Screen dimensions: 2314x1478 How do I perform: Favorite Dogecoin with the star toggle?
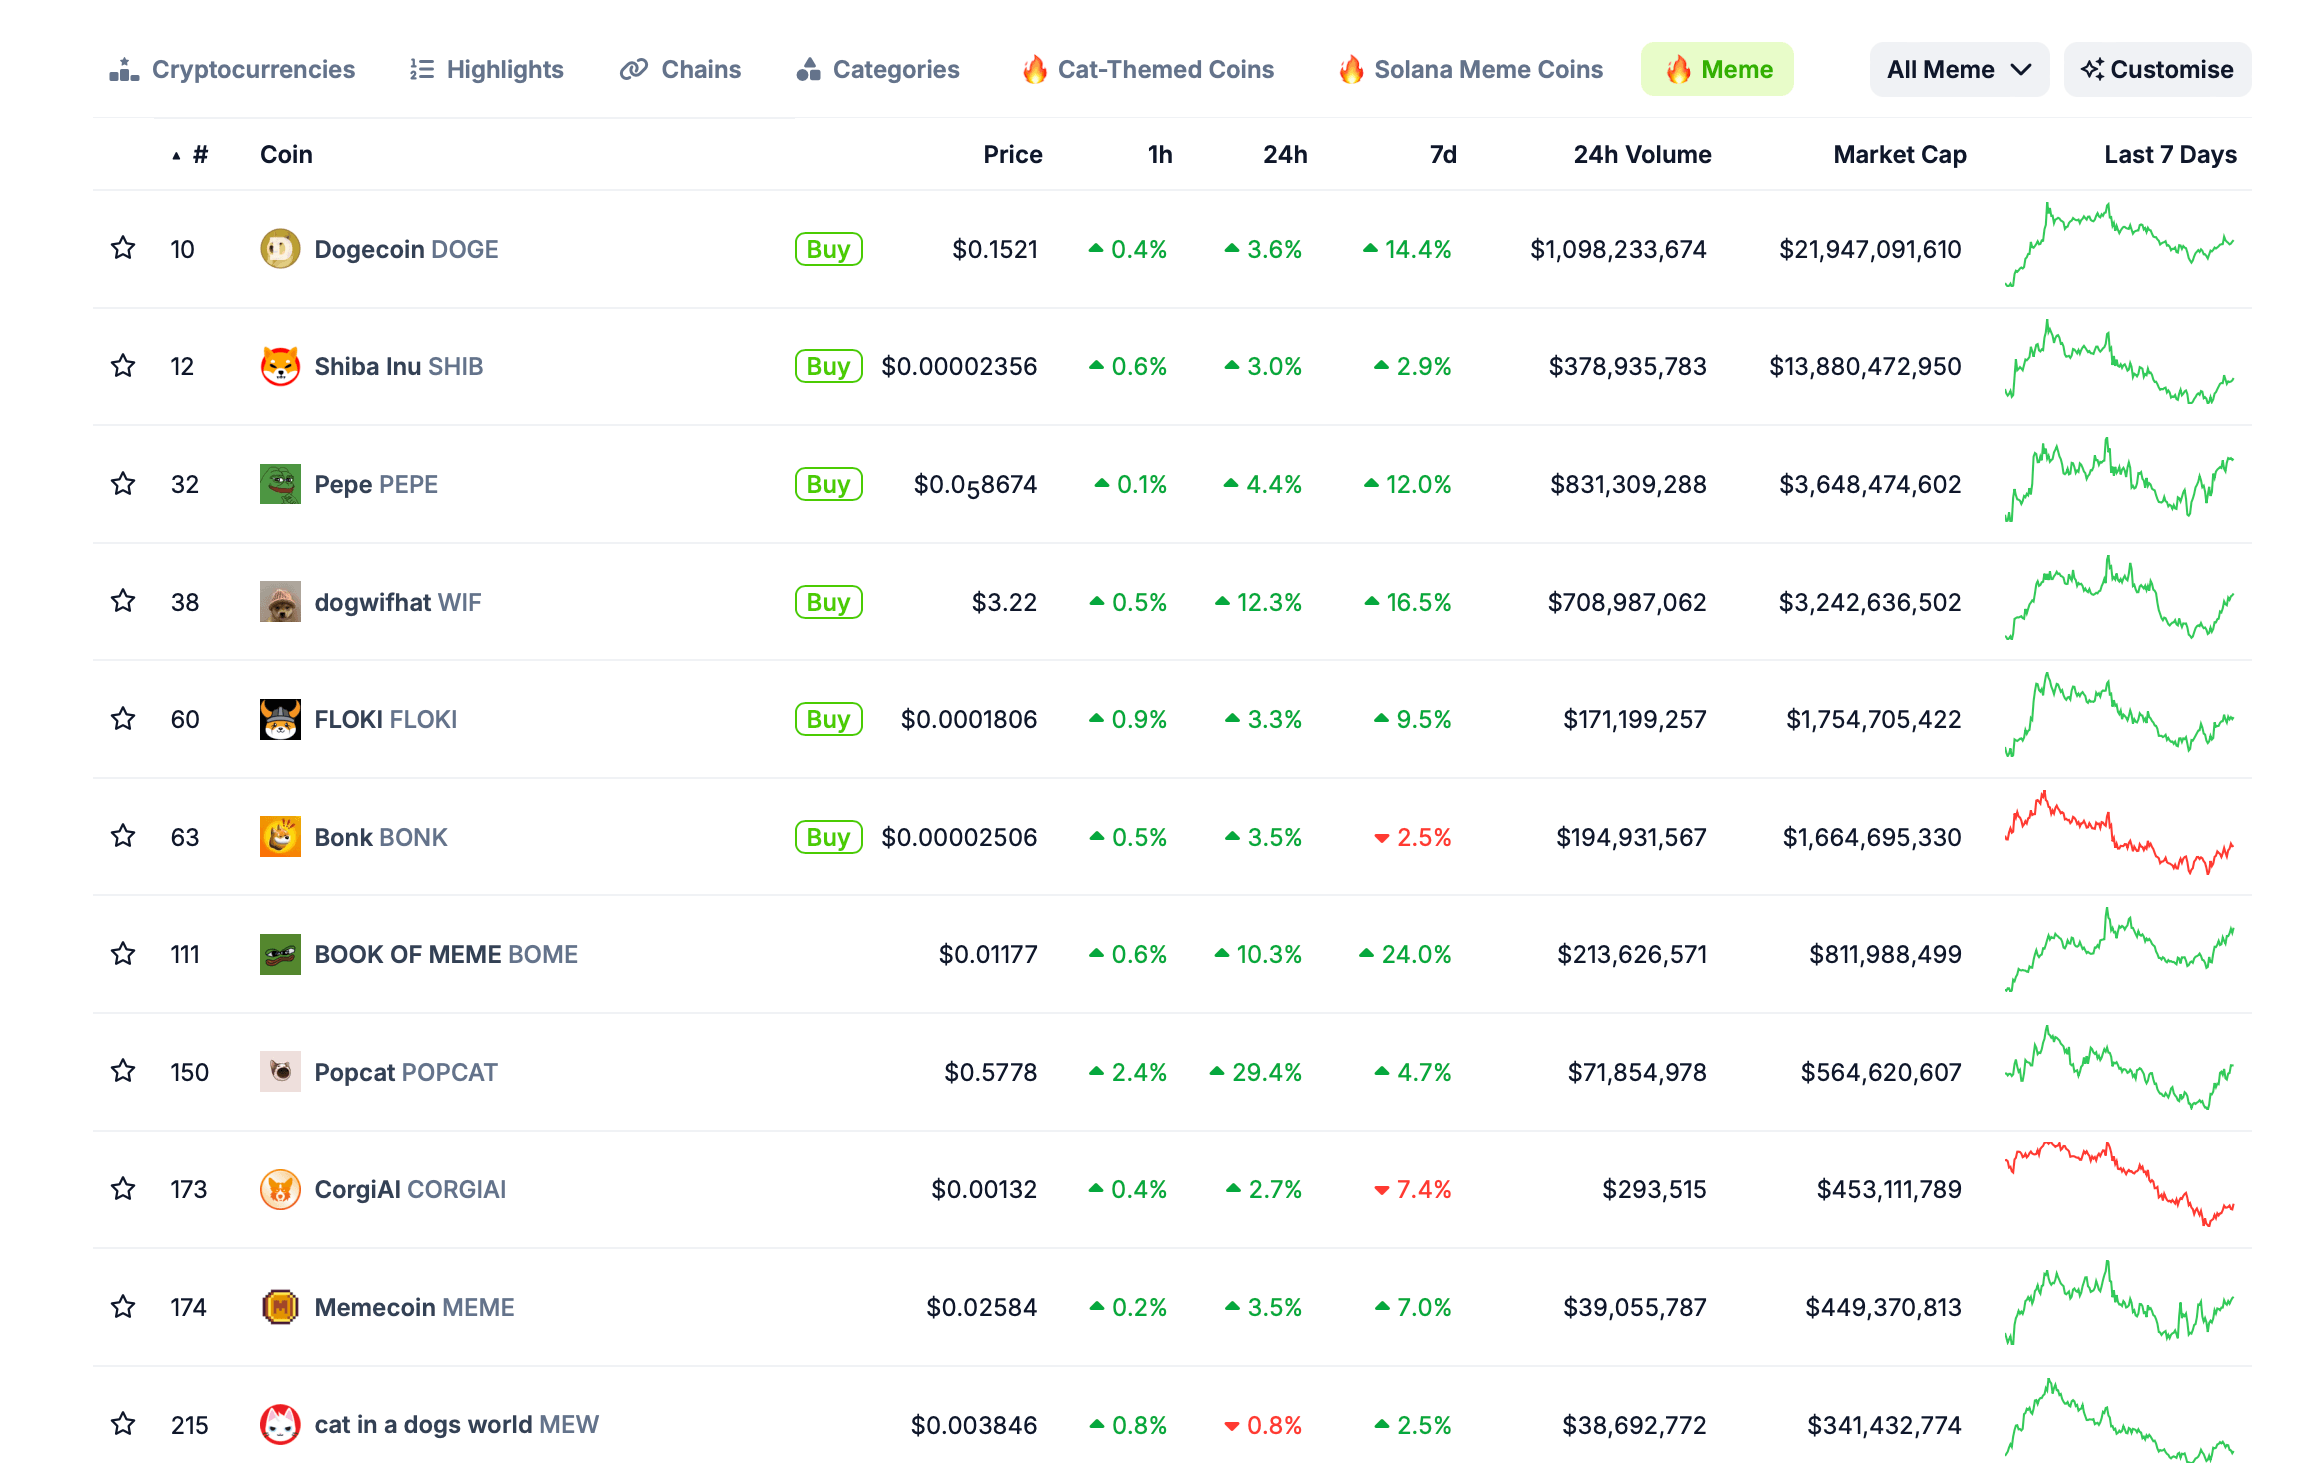[x=123, y=248]
